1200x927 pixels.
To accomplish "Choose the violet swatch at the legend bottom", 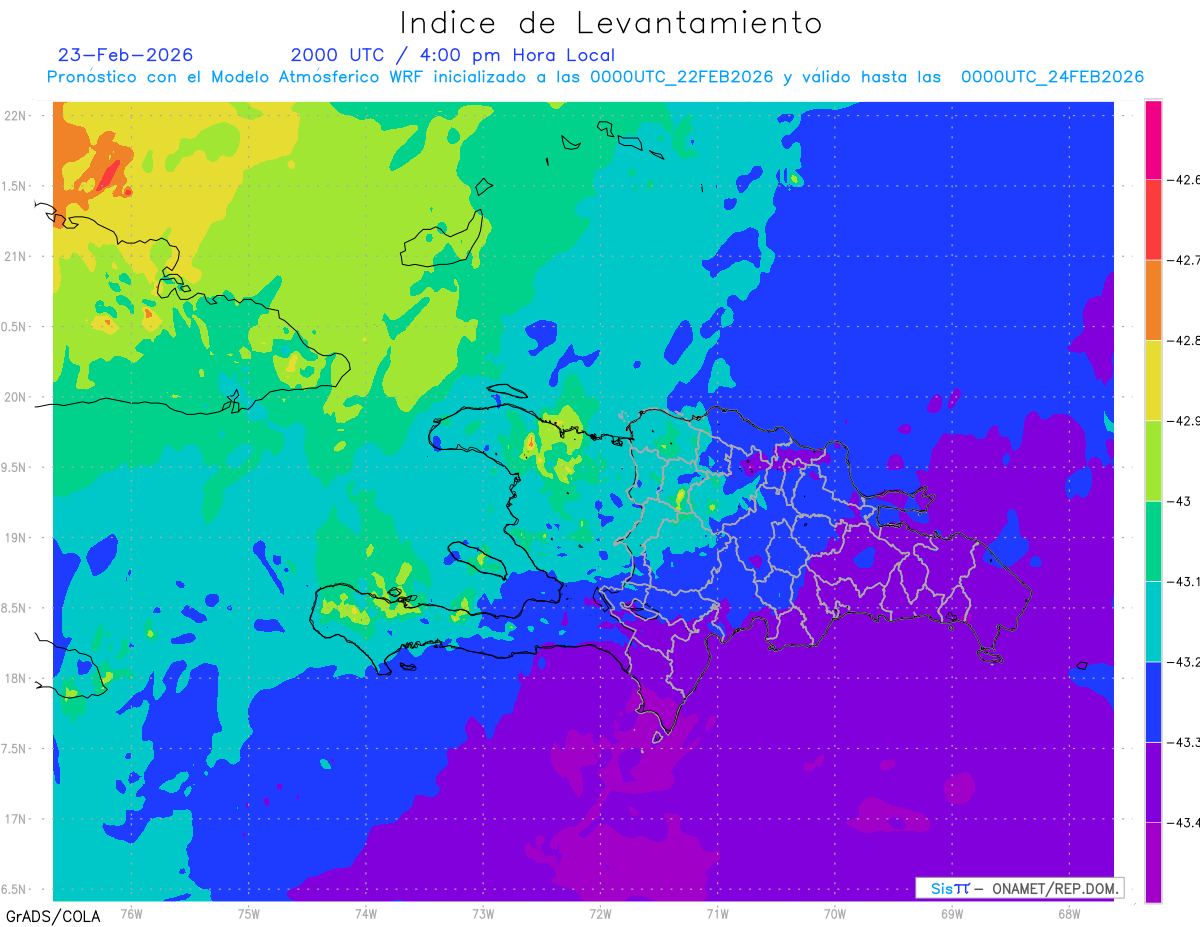I will click(x=1153, y=862).
